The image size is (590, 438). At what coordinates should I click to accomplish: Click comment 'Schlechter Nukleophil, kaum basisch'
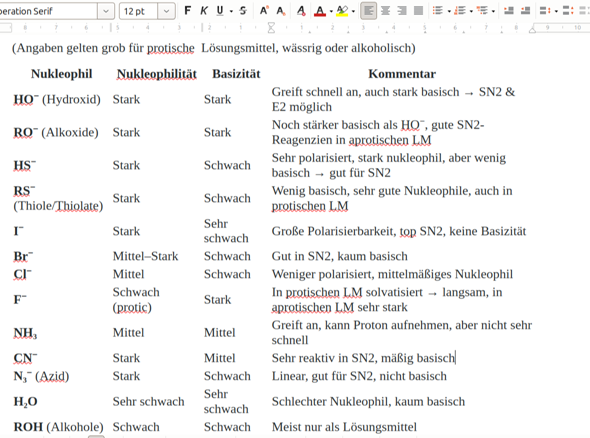pyautogui.click(x=368, y=402)
